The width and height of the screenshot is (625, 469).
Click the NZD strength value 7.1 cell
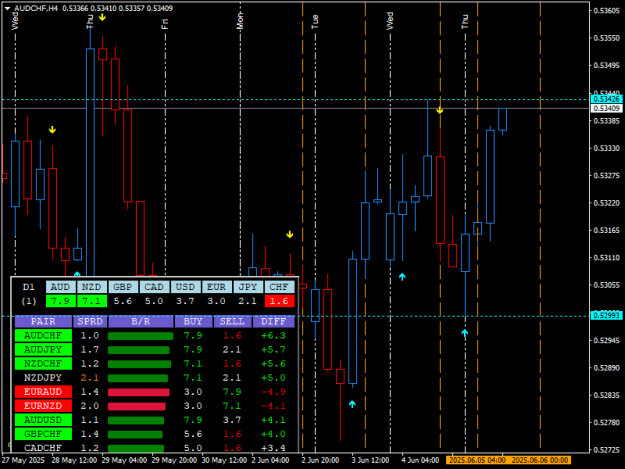[x=92, y=301]
